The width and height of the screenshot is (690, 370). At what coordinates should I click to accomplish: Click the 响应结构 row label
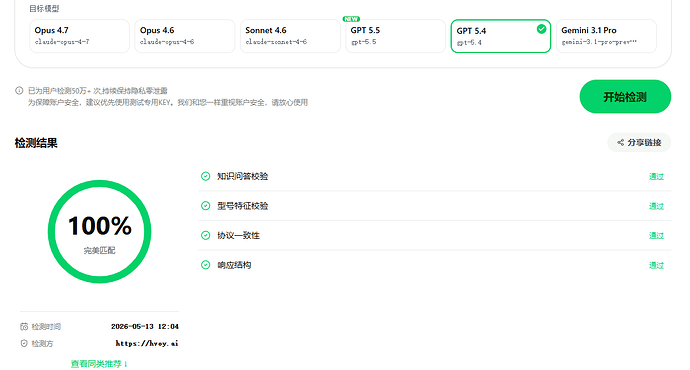[234, 265]
